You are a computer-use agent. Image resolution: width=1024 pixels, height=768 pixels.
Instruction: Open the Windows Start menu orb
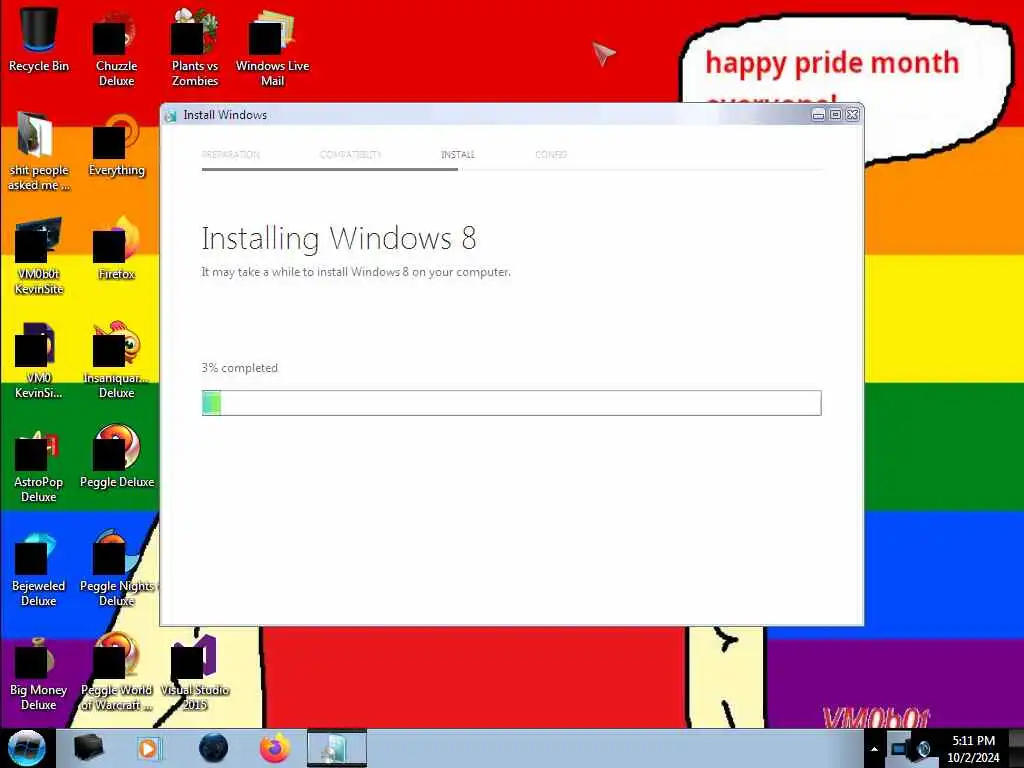[27, 748]
